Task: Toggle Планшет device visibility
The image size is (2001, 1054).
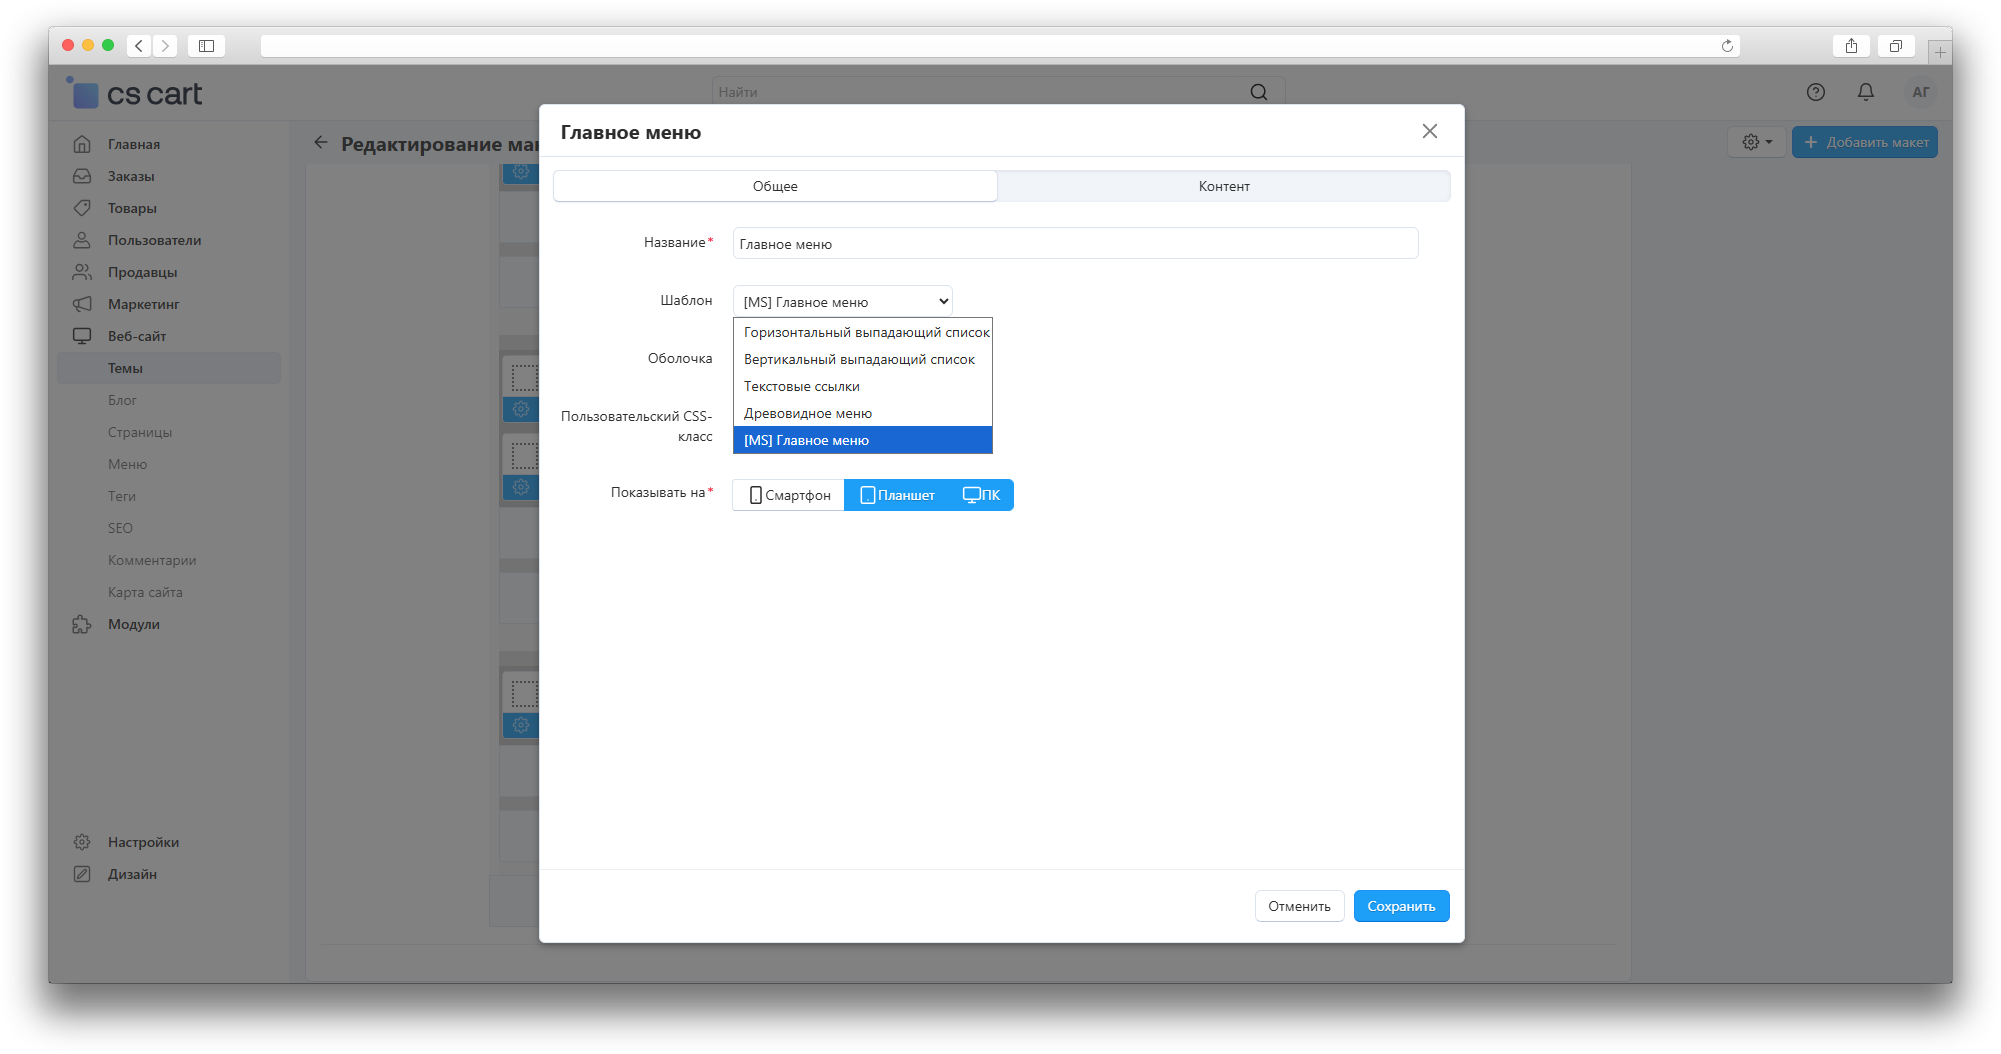Action: [897, 495]
